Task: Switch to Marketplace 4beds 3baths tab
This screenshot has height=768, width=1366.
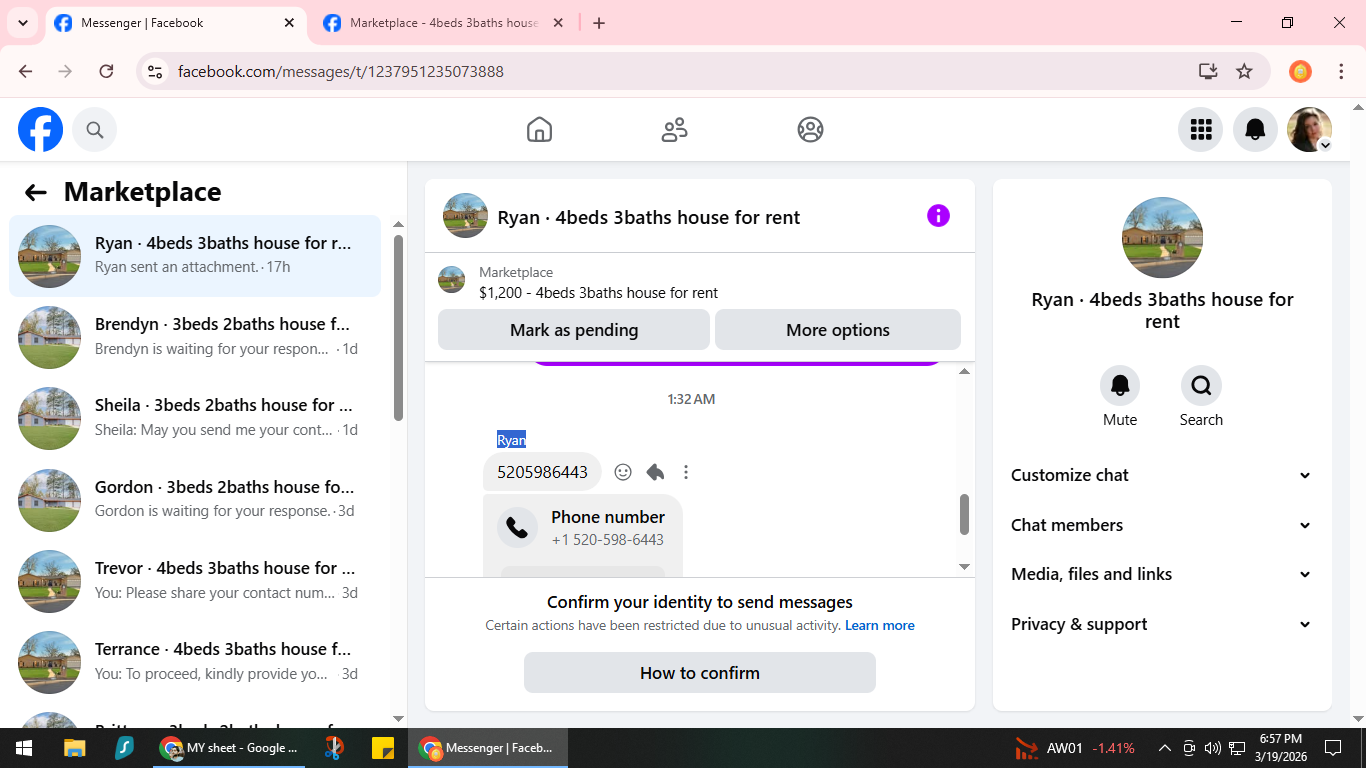Action: pyautogui.click(x=443, y=23)
